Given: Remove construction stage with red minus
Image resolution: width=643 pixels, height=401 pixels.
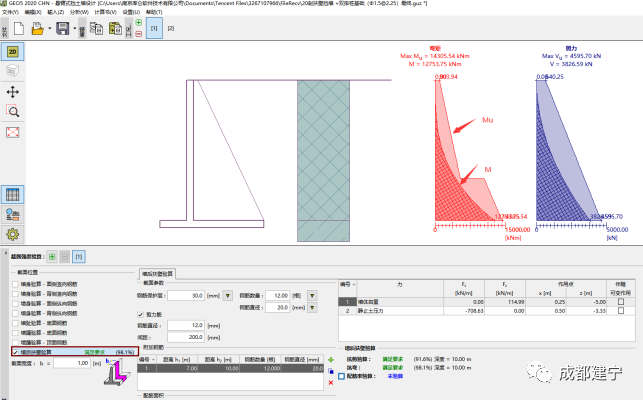Looking at the screenshot, I should [x=139, y=34].
